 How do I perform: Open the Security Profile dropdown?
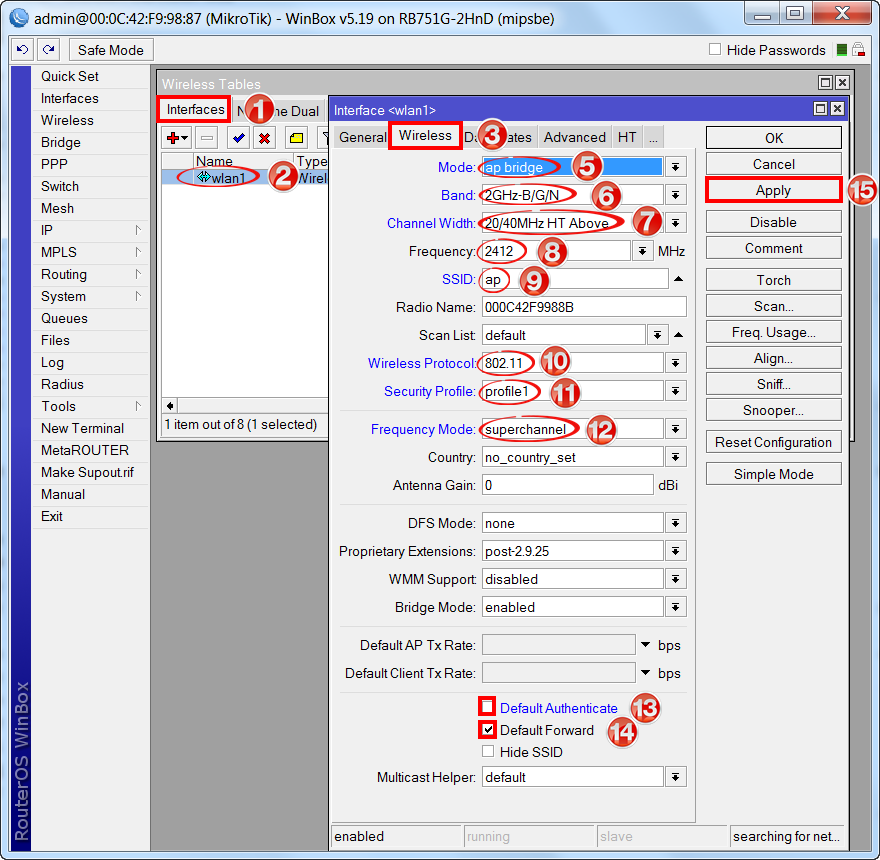[x=676, y=391]
